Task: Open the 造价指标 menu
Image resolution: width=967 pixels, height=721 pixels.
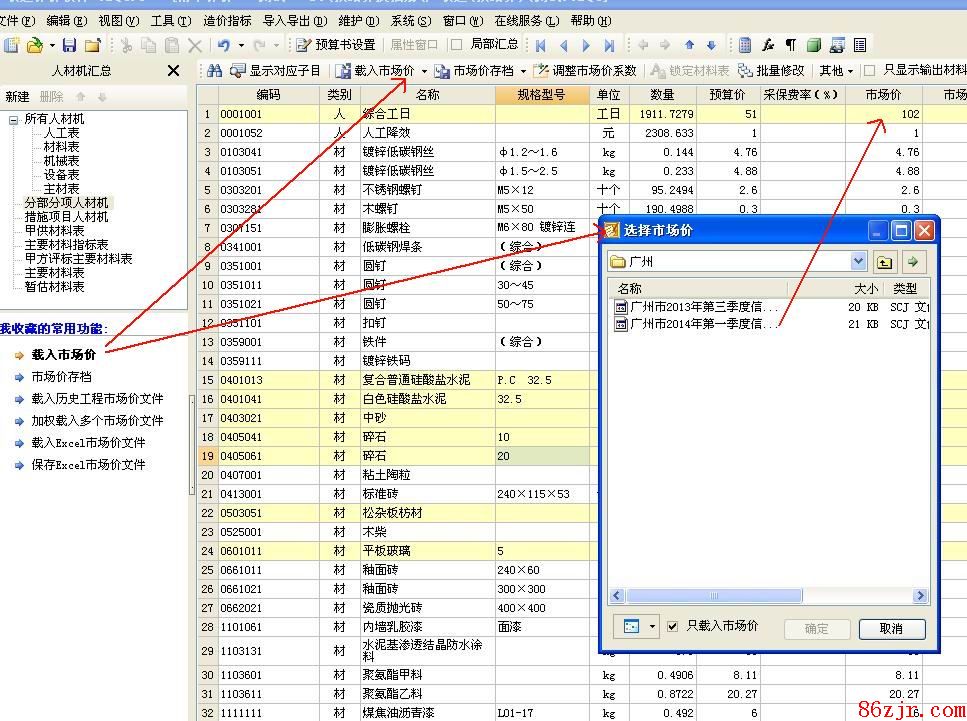Action: tap(227, 20)
